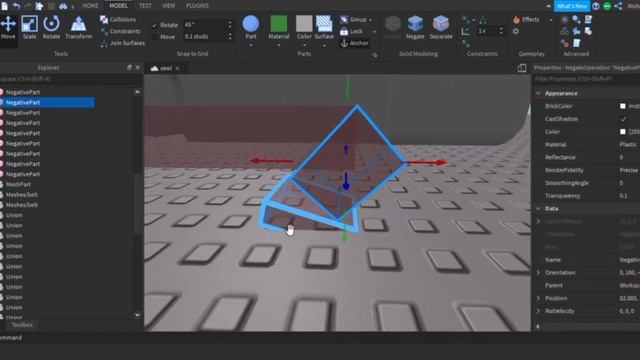Select the Rotate tool

[51, 27]
